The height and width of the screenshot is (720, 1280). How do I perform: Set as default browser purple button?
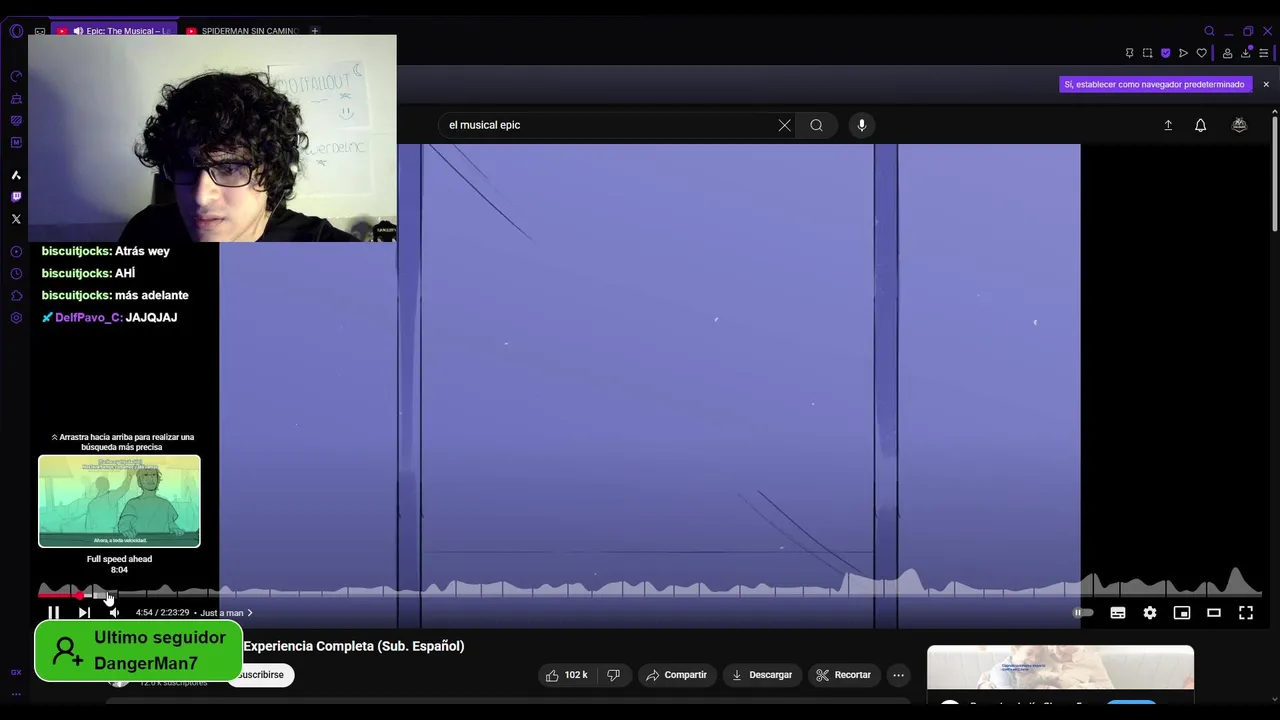pos(1154,84)
